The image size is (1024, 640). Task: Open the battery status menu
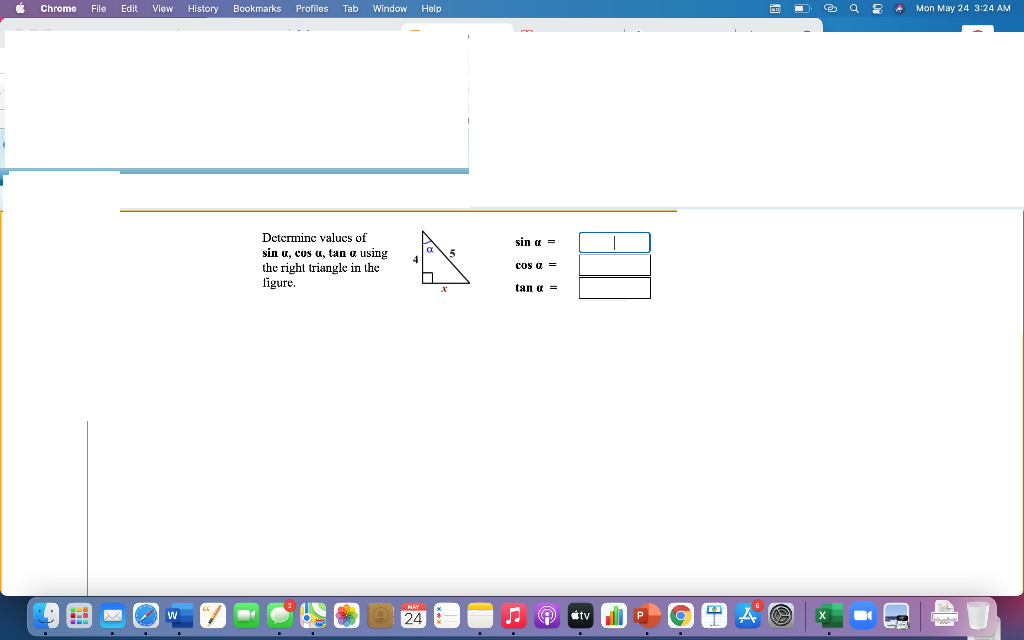click(x=800, y=8)
